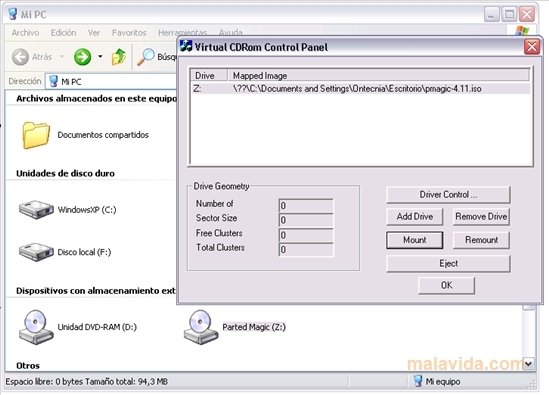Viewport: 549px width, 395px height.
Task: Click the Mi PC window title icon
Action: point(13,14)
